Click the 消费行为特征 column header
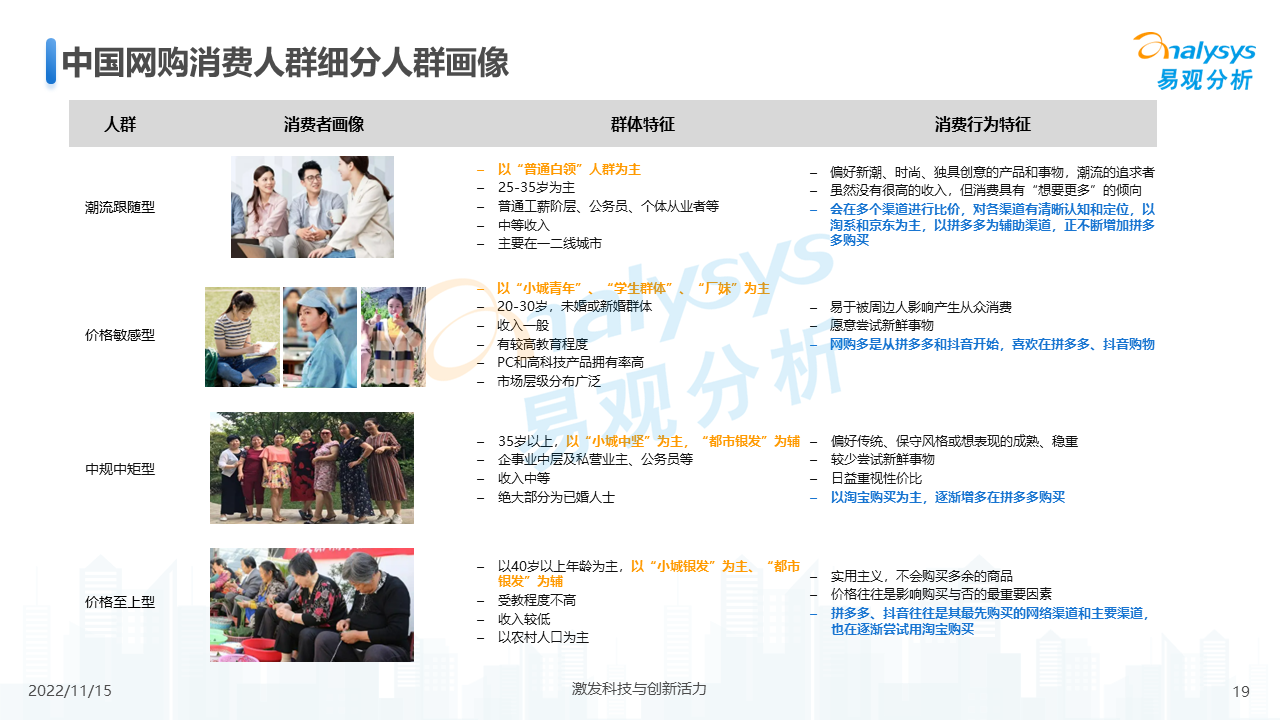The height and width of the screenshot is (720, 1280). 982,125
